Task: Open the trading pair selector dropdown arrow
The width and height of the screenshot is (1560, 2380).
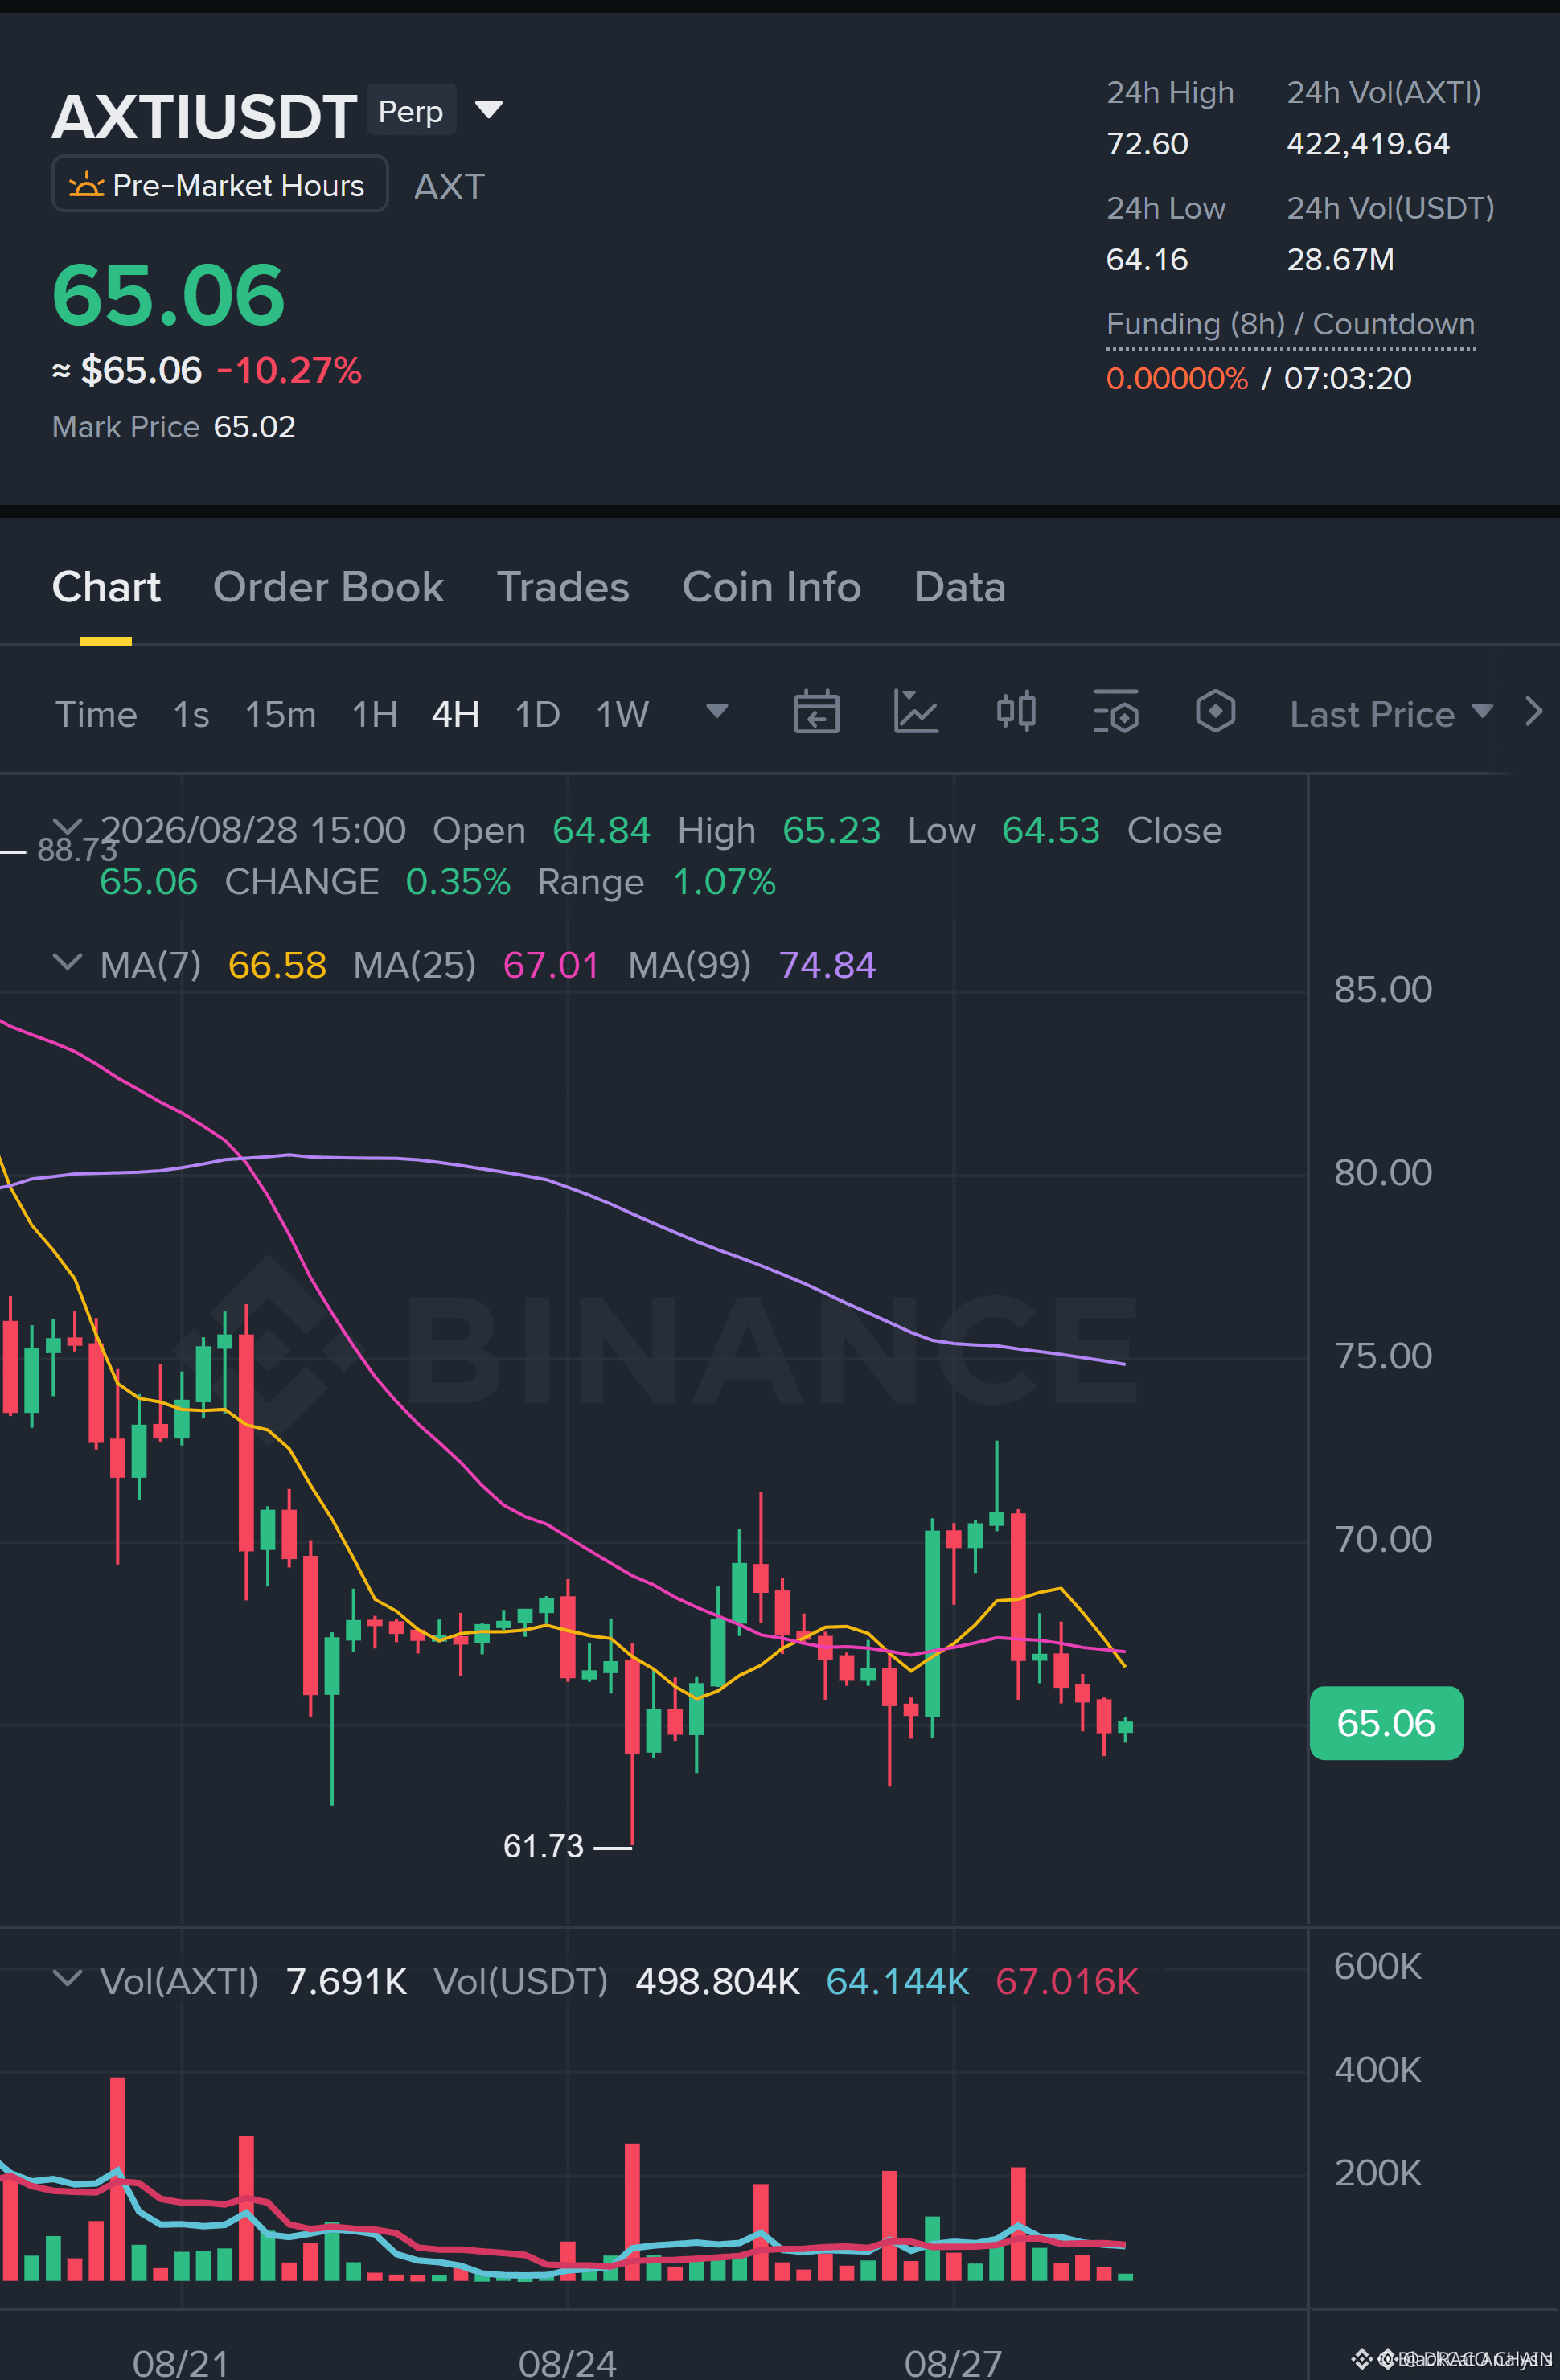Action: 488,109
